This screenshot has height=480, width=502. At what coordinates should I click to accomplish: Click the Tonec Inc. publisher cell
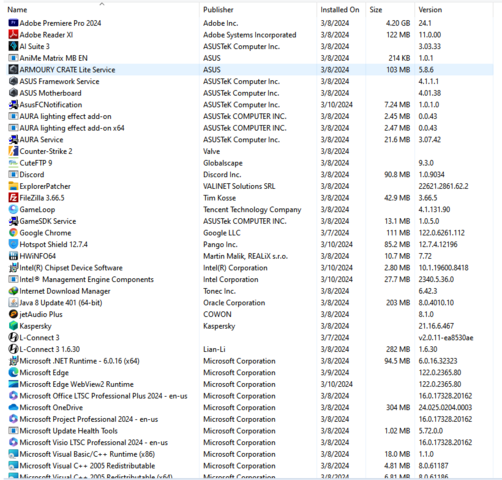219,291
